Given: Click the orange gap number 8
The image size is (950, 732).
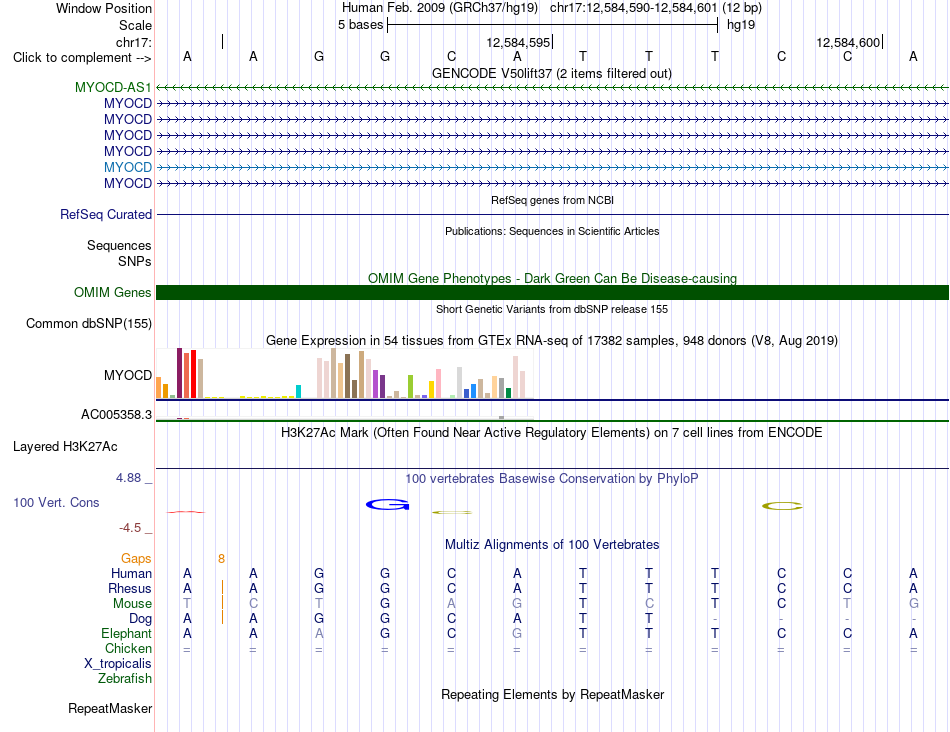Looking at the screenshot, I should tap(222, 559).
